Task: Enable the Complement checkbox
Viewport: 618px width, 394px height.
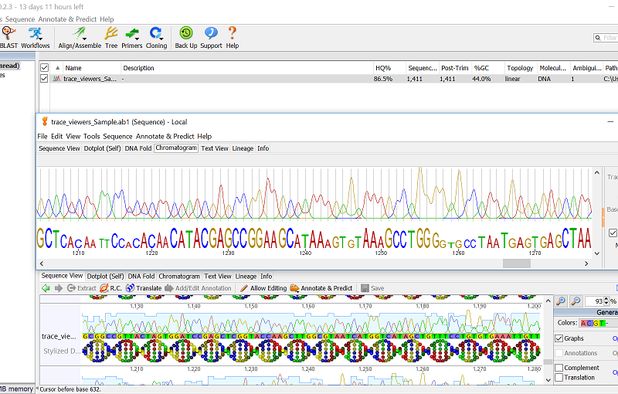Action: (x=558, y=368)
